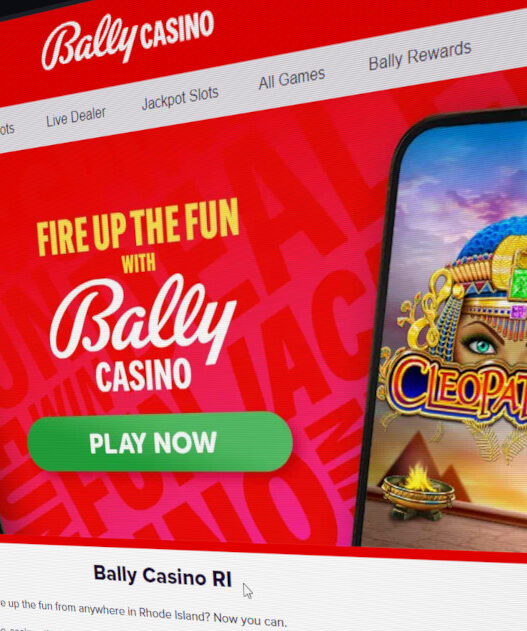Click the Bally Casino RI heading
Viewport: 527px width, 631px height.
(163, 576)
